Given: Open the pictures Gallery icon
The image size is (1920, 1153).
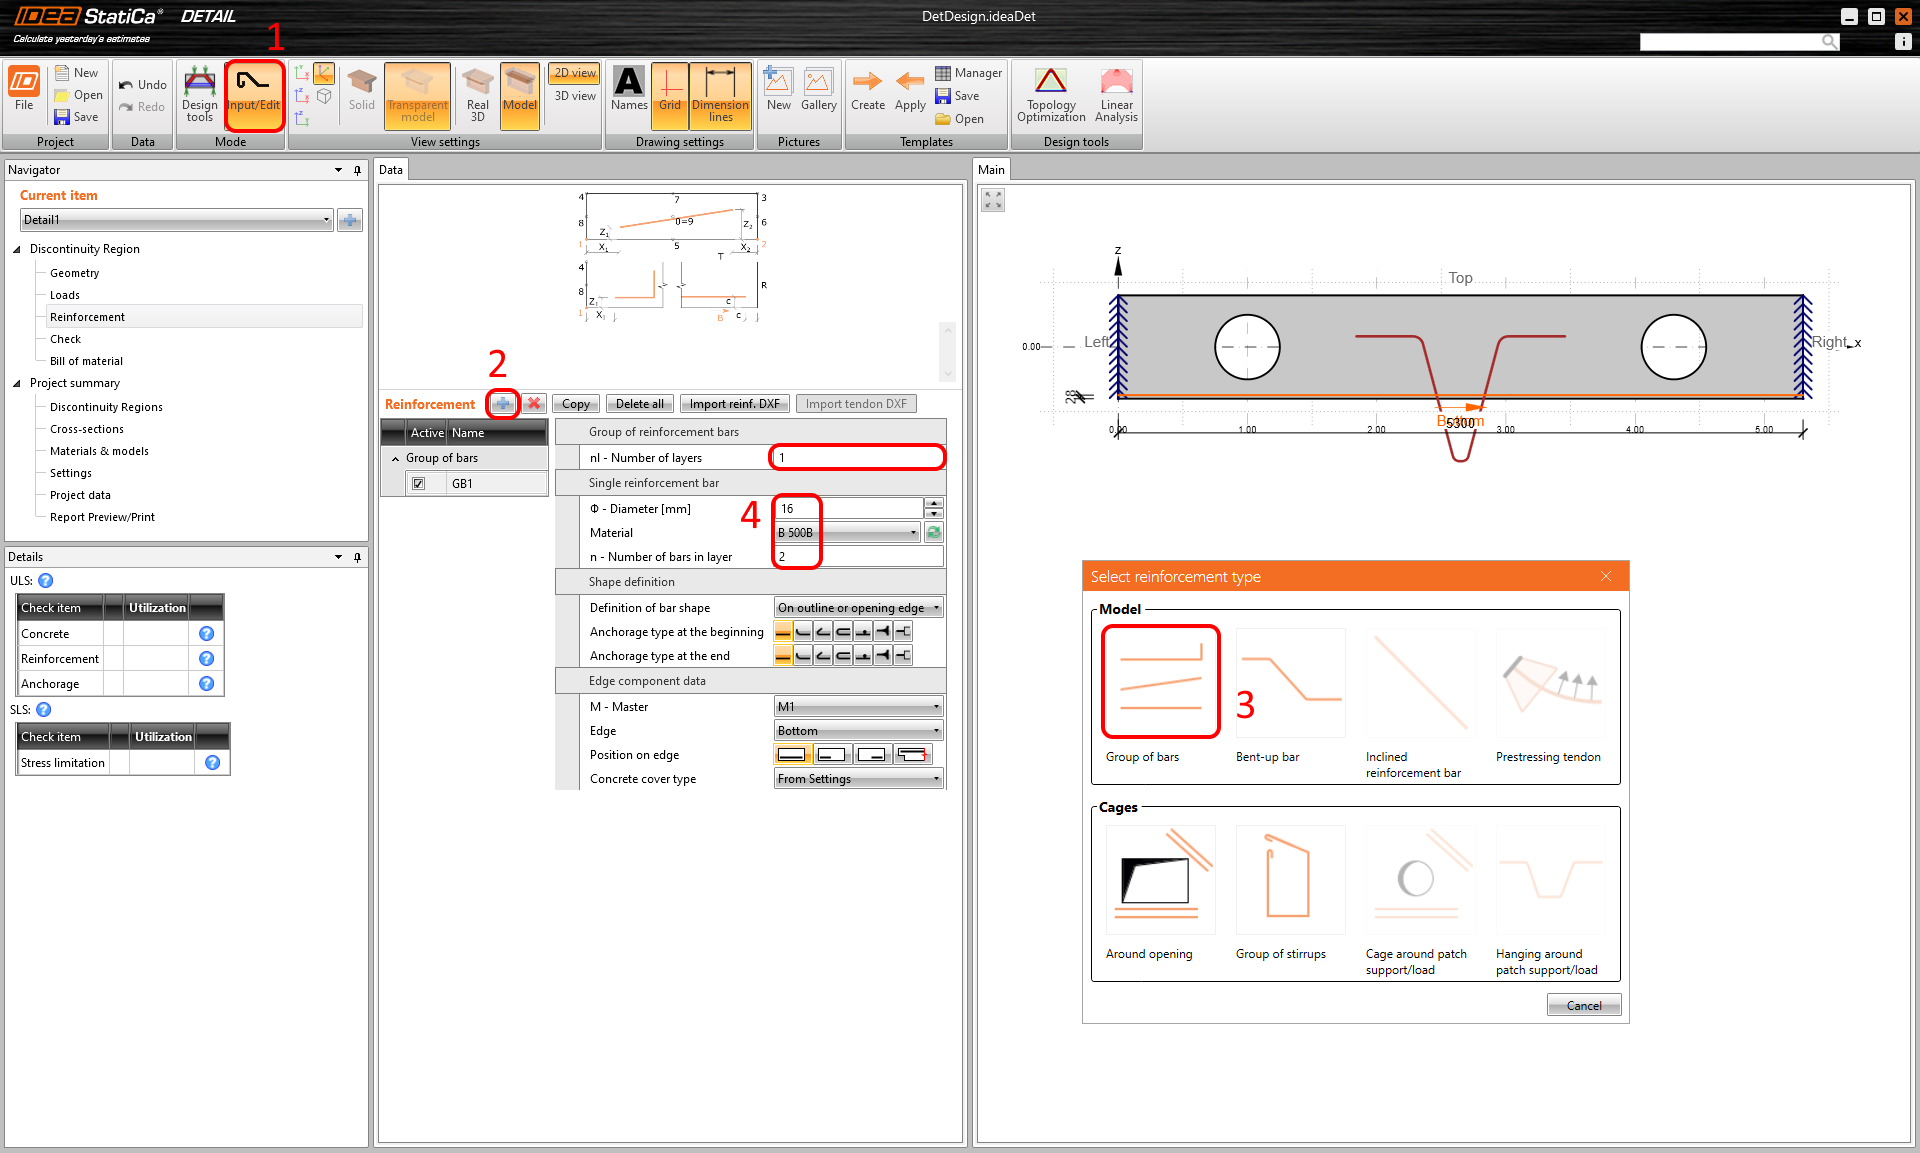Looking at the screenshot, I should click(818, 90).
